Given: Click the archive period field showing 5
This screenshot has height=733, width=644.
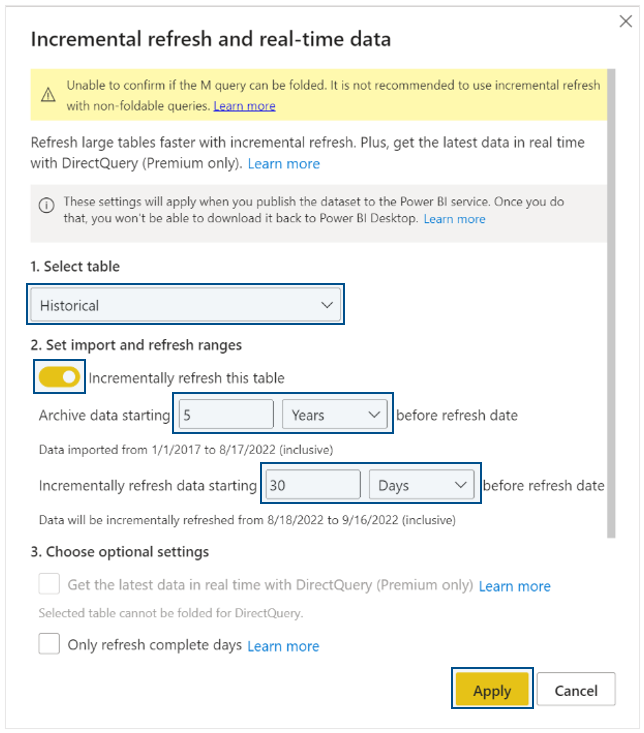Looking at the screenshot, I should tap(226, 414).
